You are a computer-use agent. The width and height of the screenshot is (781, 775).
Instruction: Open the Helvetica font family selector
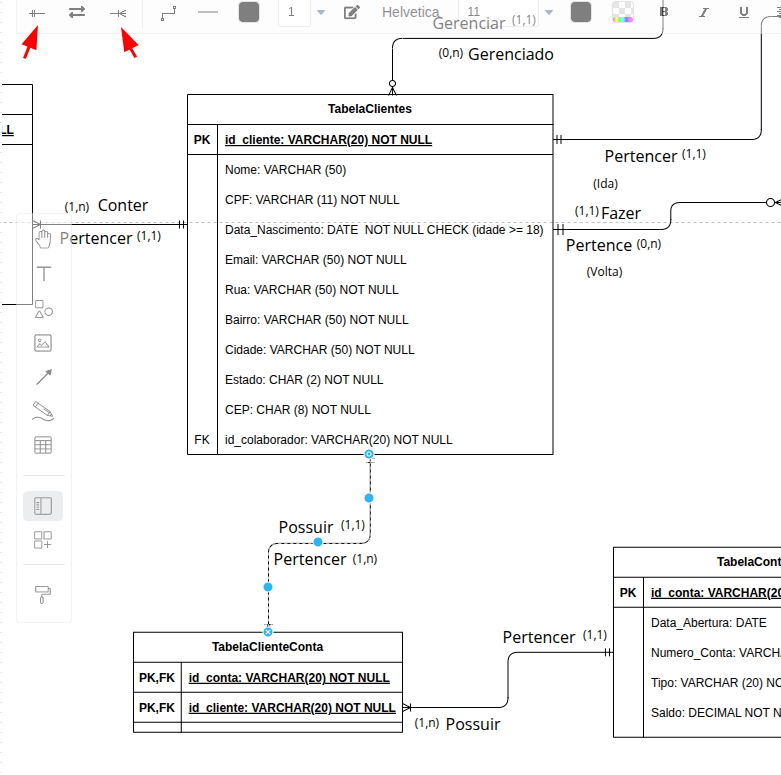coord(410,12)
